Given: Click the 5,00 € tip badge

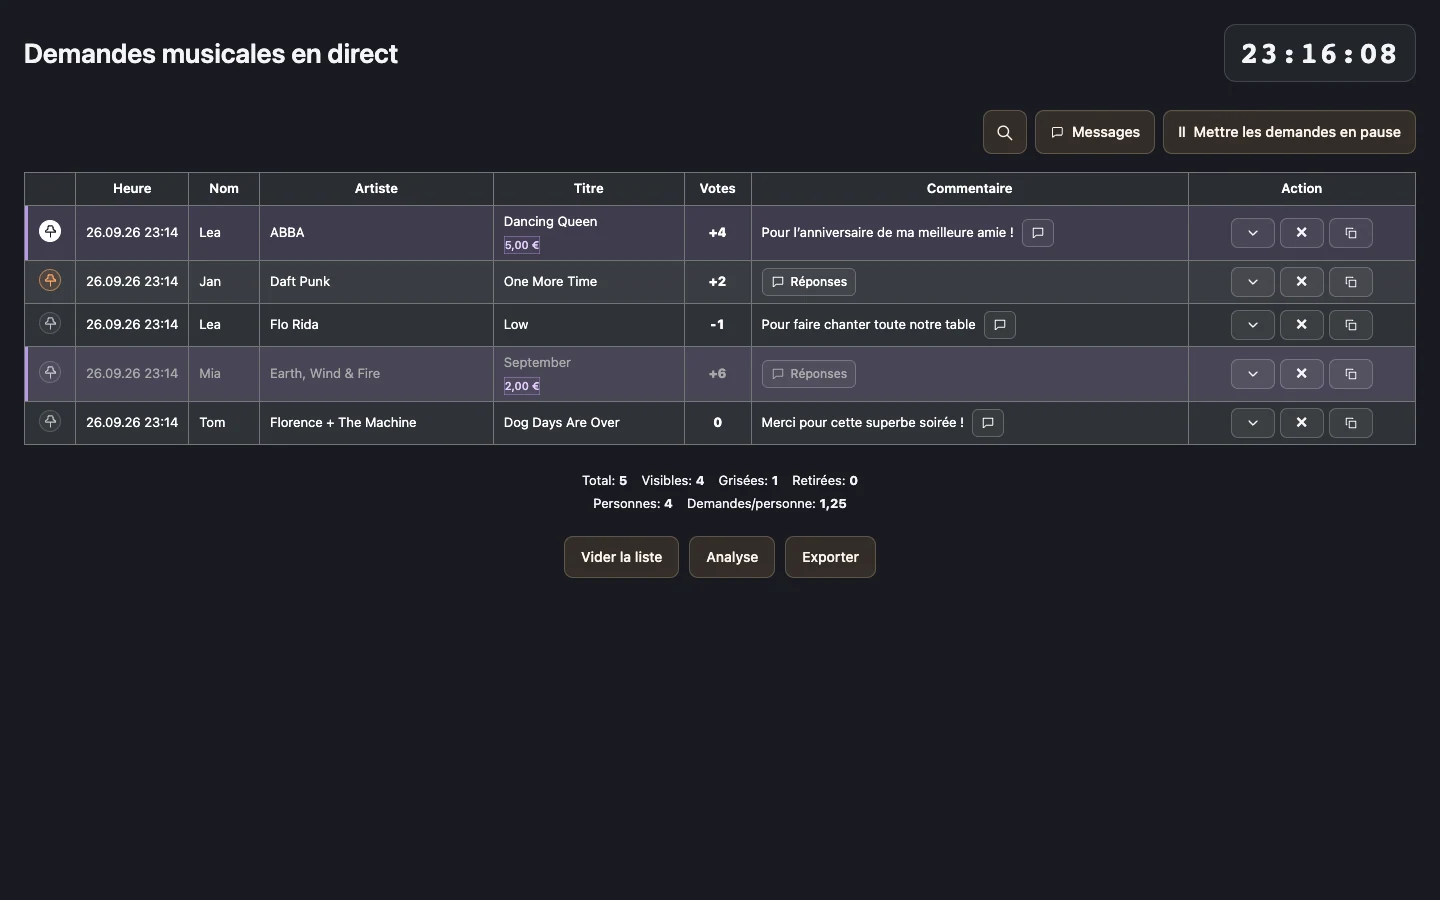Looking at the screenshot, I should click(x=522, y=245).
